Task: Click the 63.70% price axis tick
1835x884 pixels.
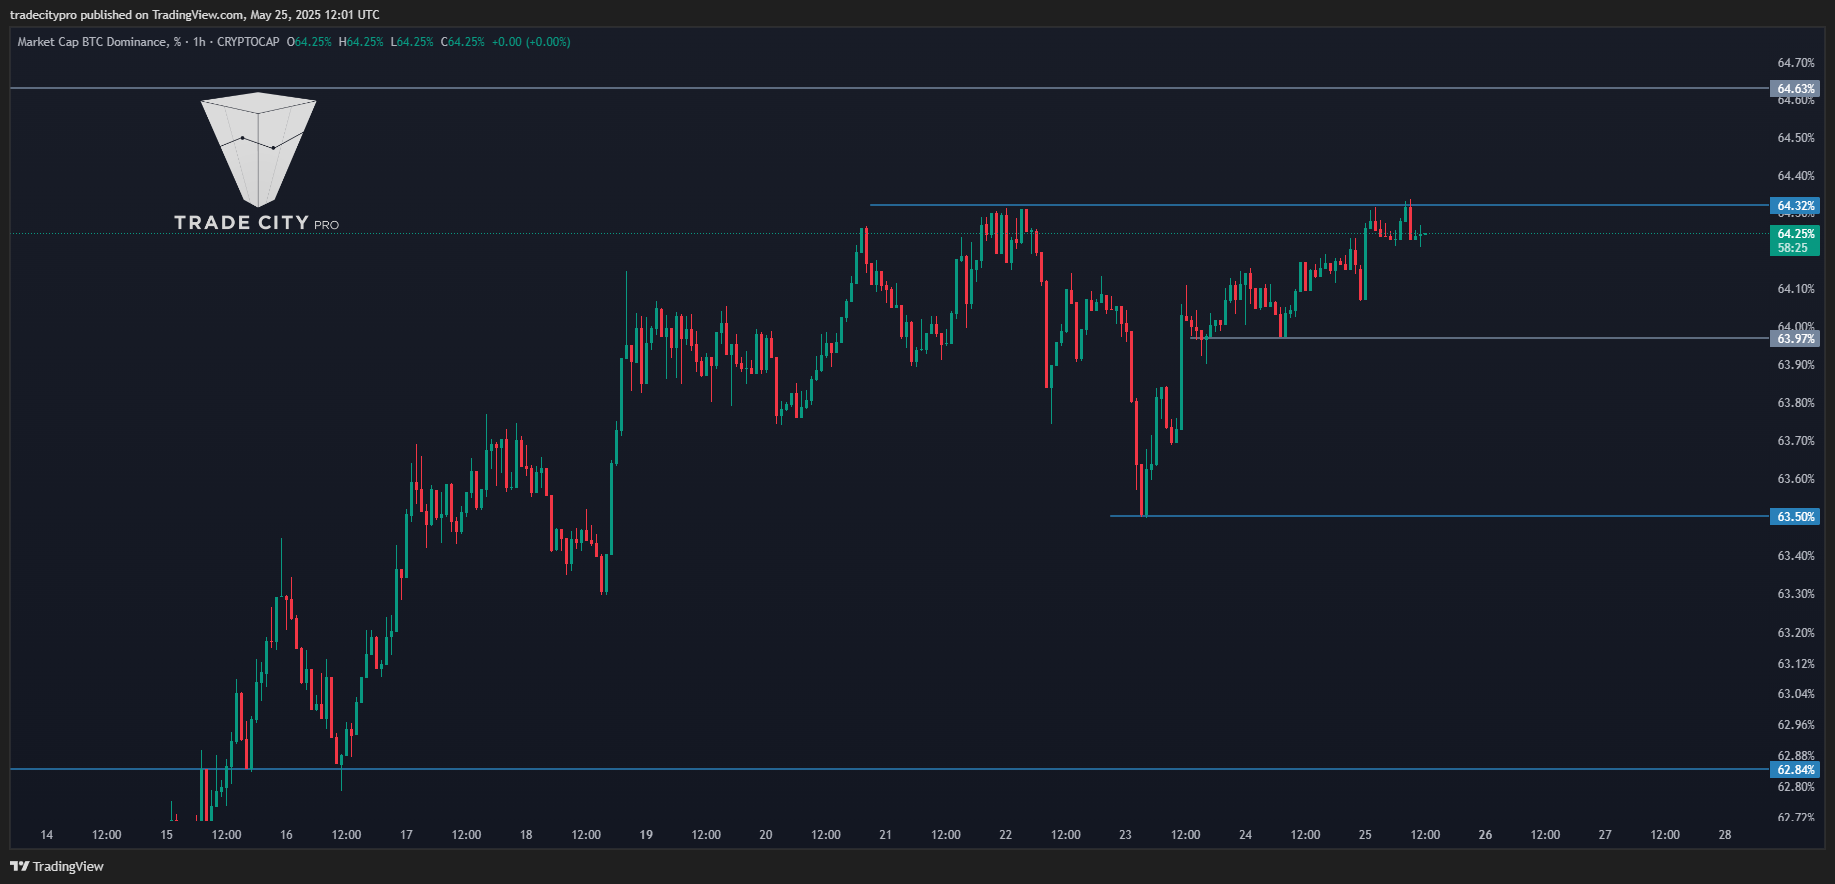Action: (1796, 441)
